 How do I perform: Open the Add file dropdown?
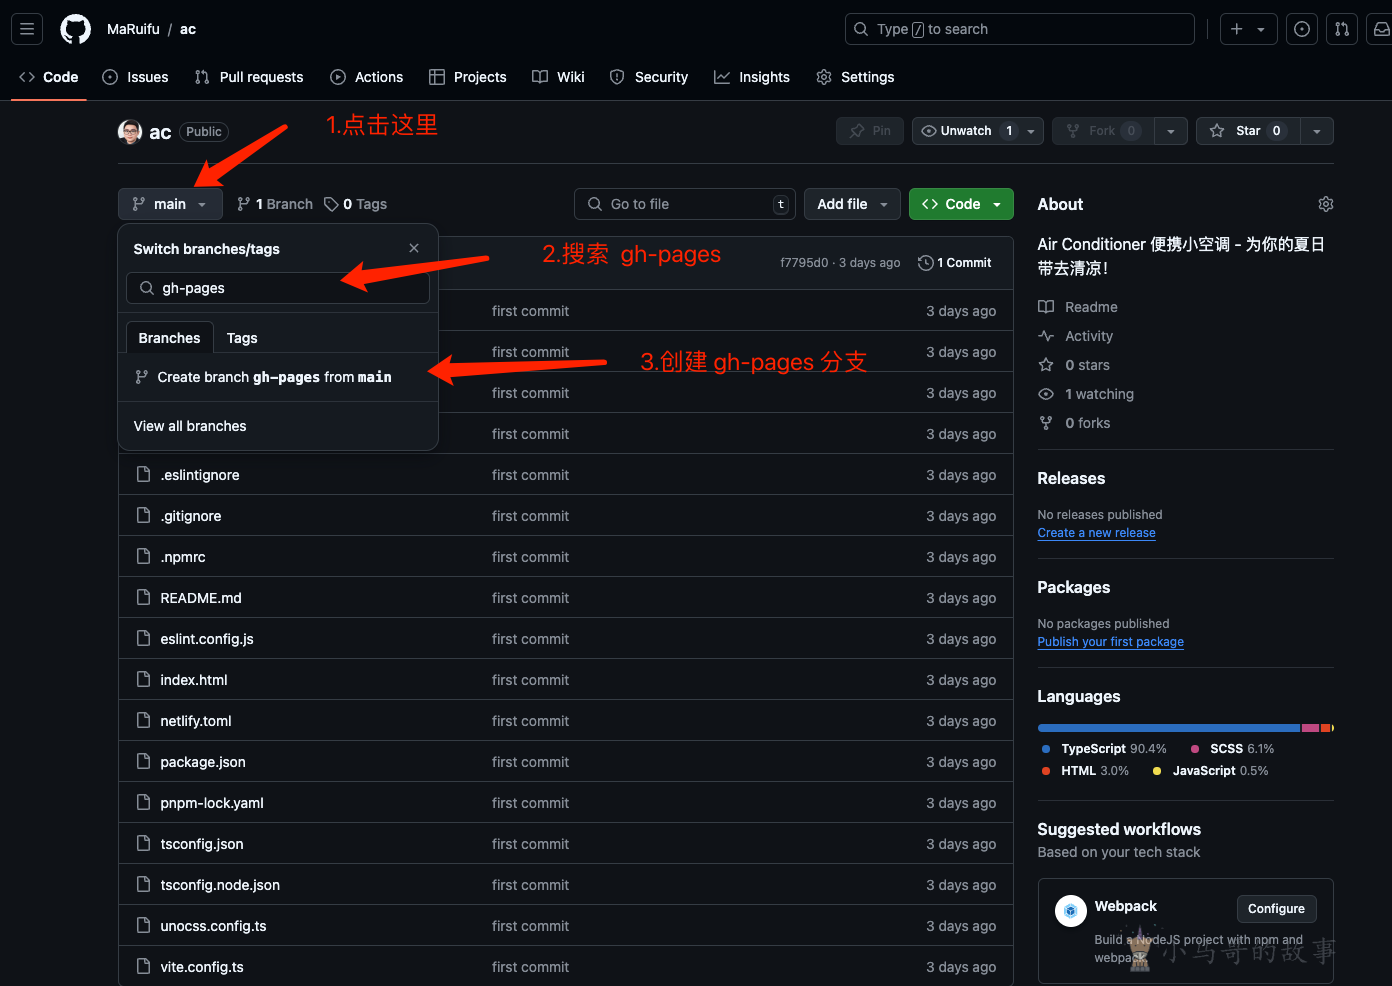click(851, 204)
